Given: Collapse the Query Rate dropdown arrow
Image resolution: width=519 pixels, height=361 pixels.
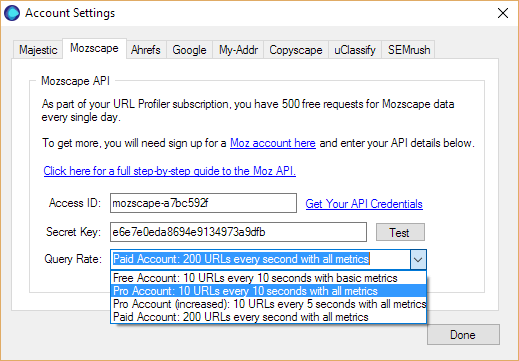Looking at the screenshot, I should point(418,259).
